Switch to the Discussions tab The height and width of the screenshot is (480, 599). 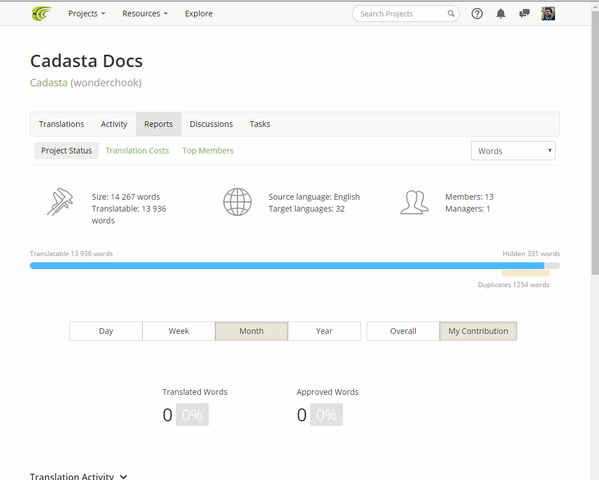coord(211,124)
